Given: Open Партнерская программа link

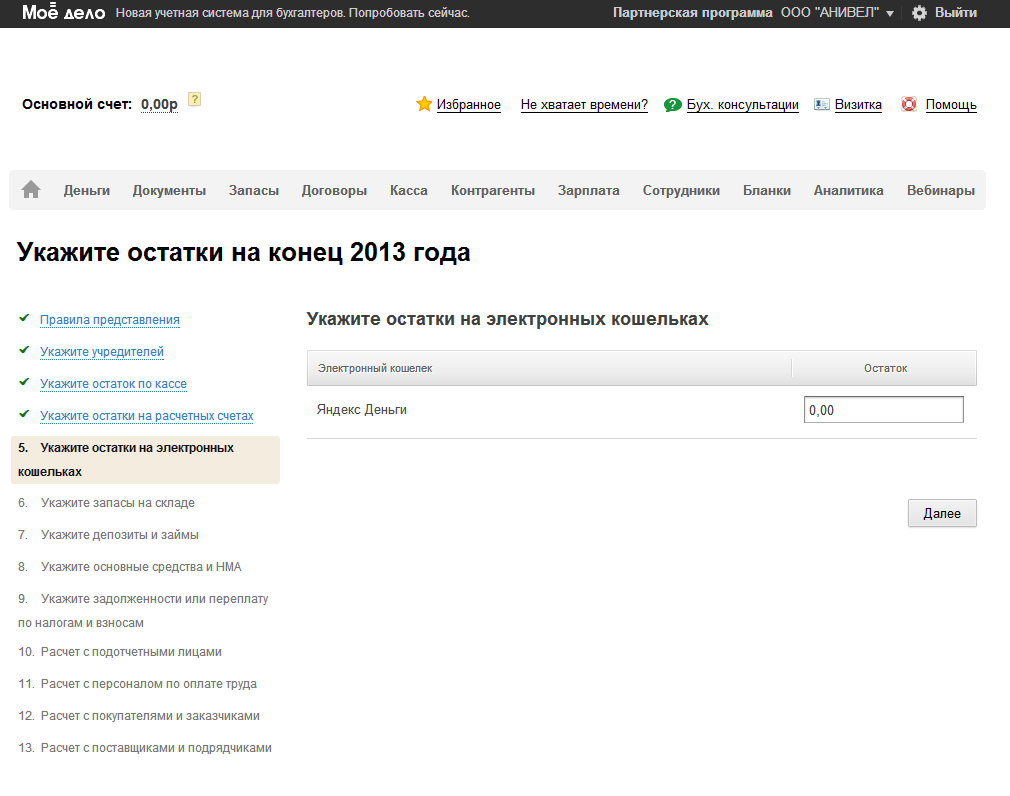Looking at the screenshot, I should (x=692, y=13).
